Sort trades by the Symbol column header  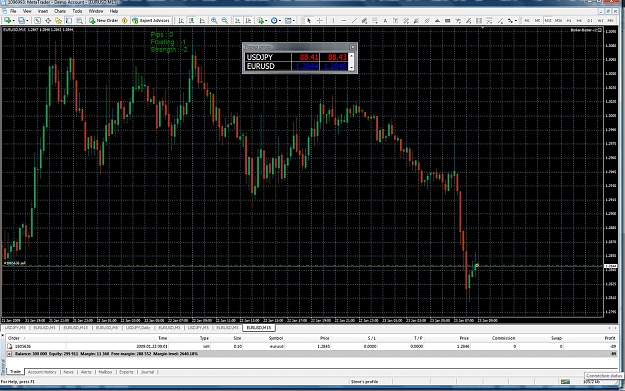tap(276, 338)
